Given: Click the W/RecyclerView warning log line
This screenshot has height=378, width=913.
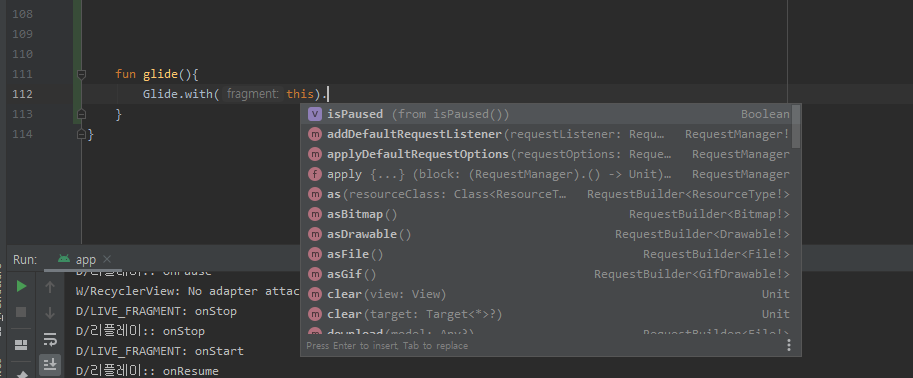Looking at the screenshot, I should 187,291.
